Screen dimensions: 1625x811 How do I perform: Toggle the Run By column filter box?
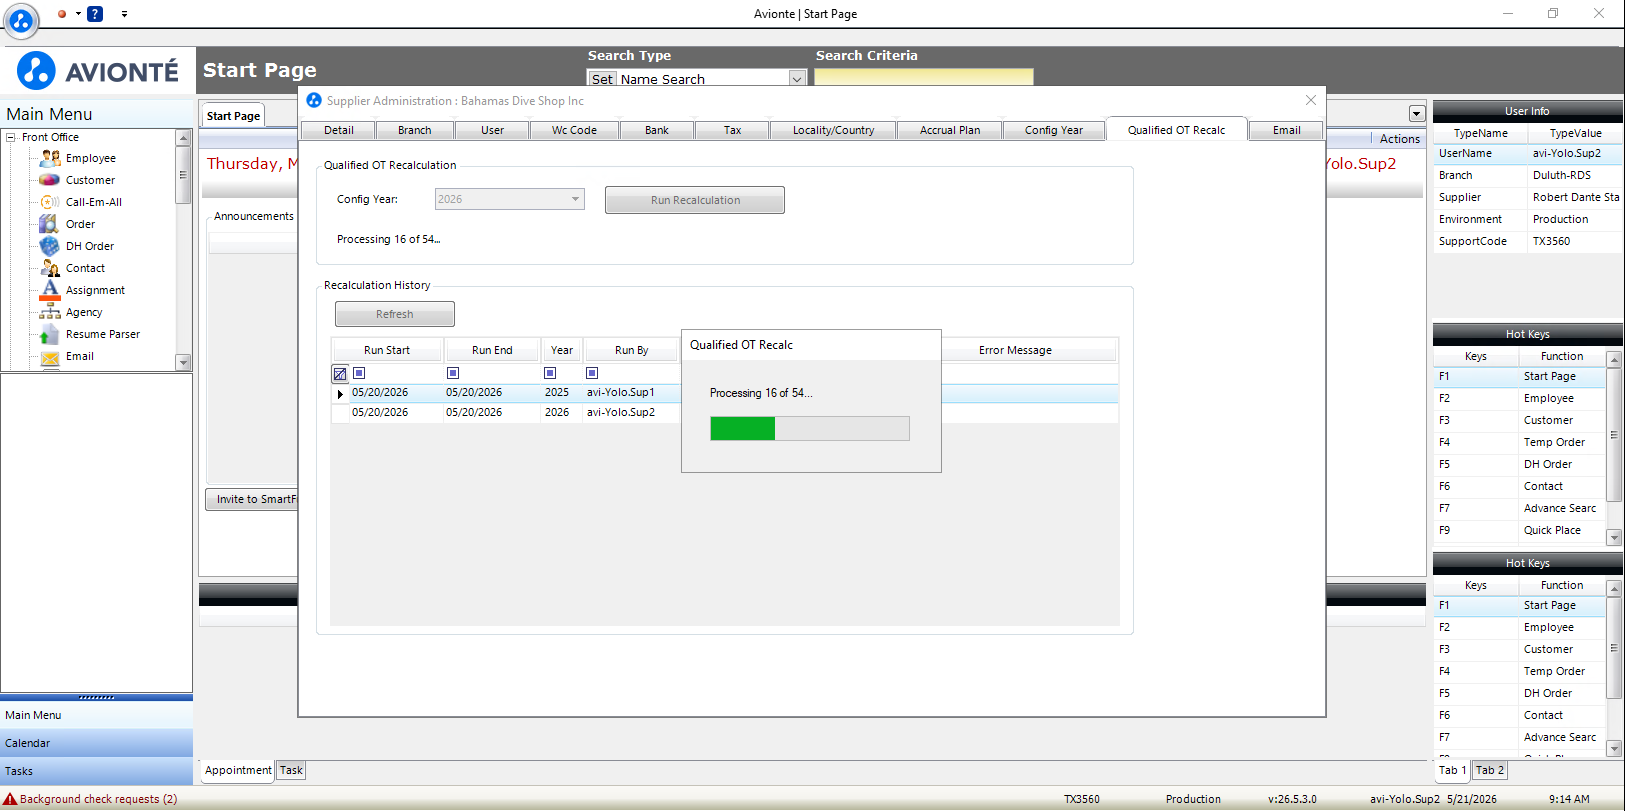coord(592,373)
